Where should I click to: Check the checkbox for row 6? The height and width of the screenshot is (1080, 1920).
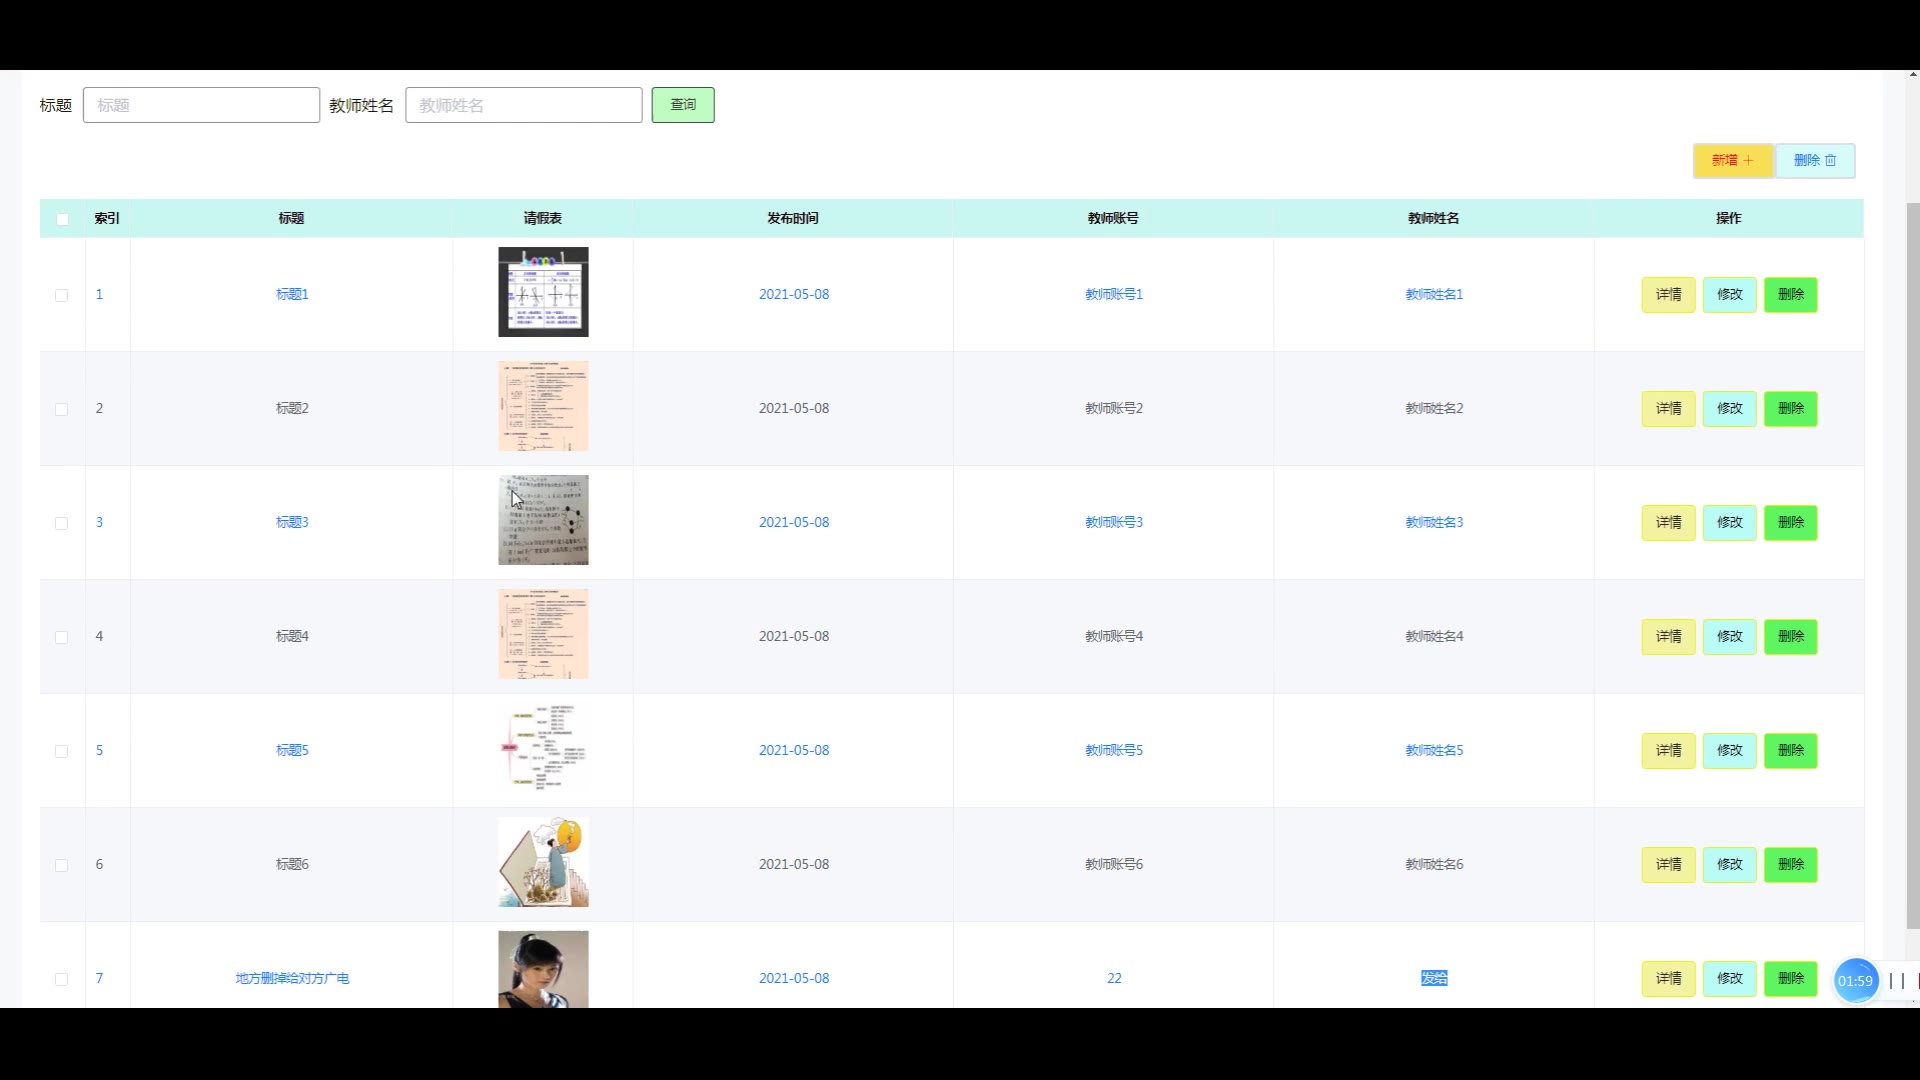(62, 865)
